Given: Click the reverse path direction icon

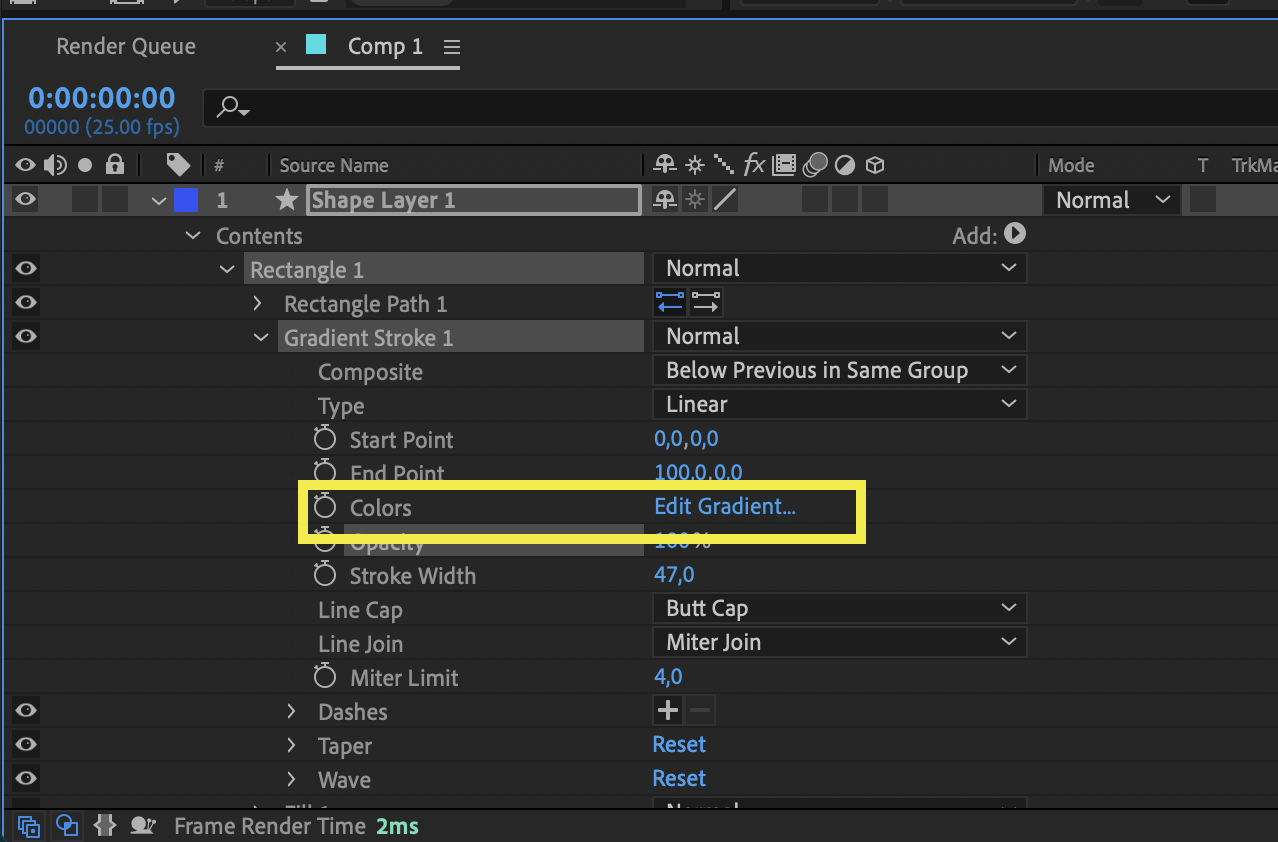Looking at the screenshot, I should click(670, 302).
